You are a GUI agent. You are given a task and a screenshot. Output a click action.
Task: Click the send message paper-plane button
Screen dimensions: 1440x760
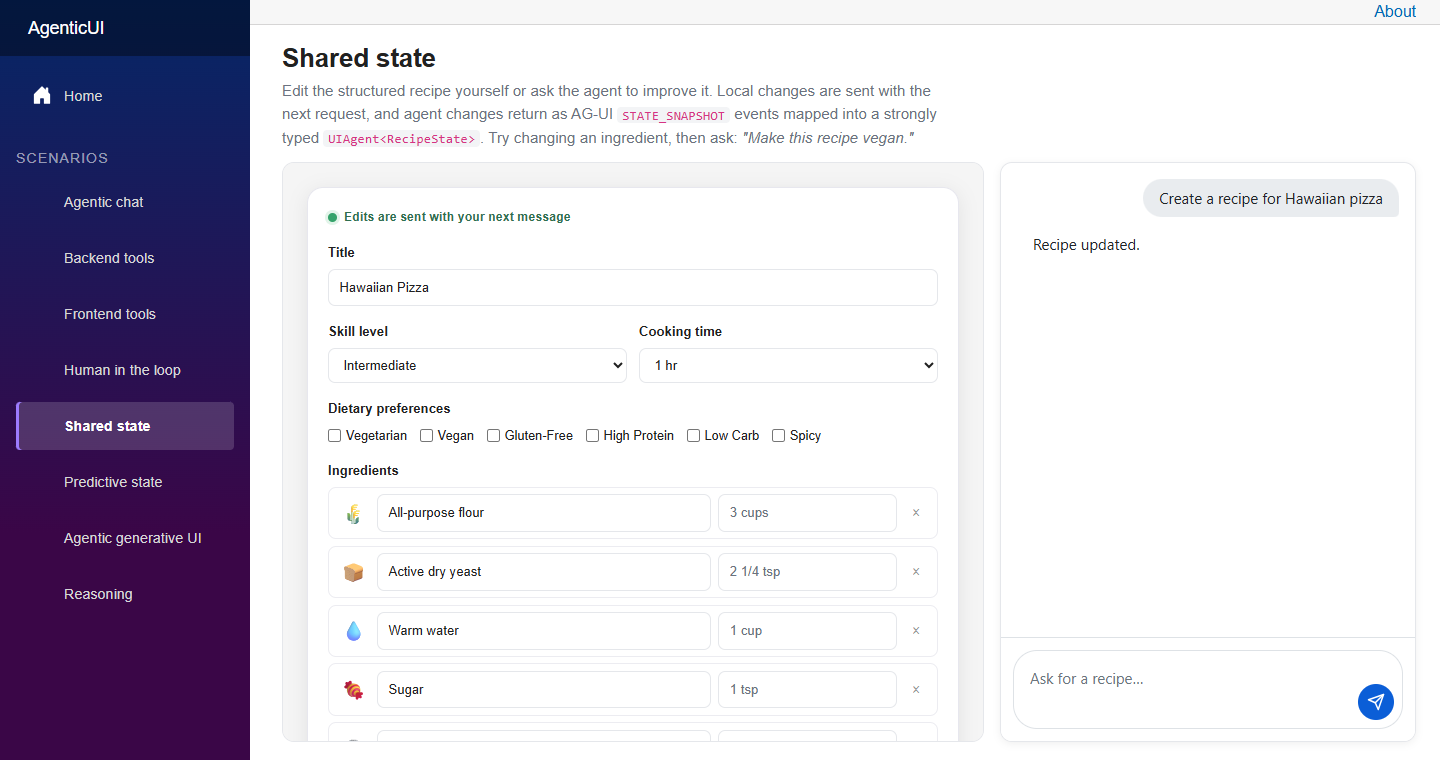click(1376, 702)
